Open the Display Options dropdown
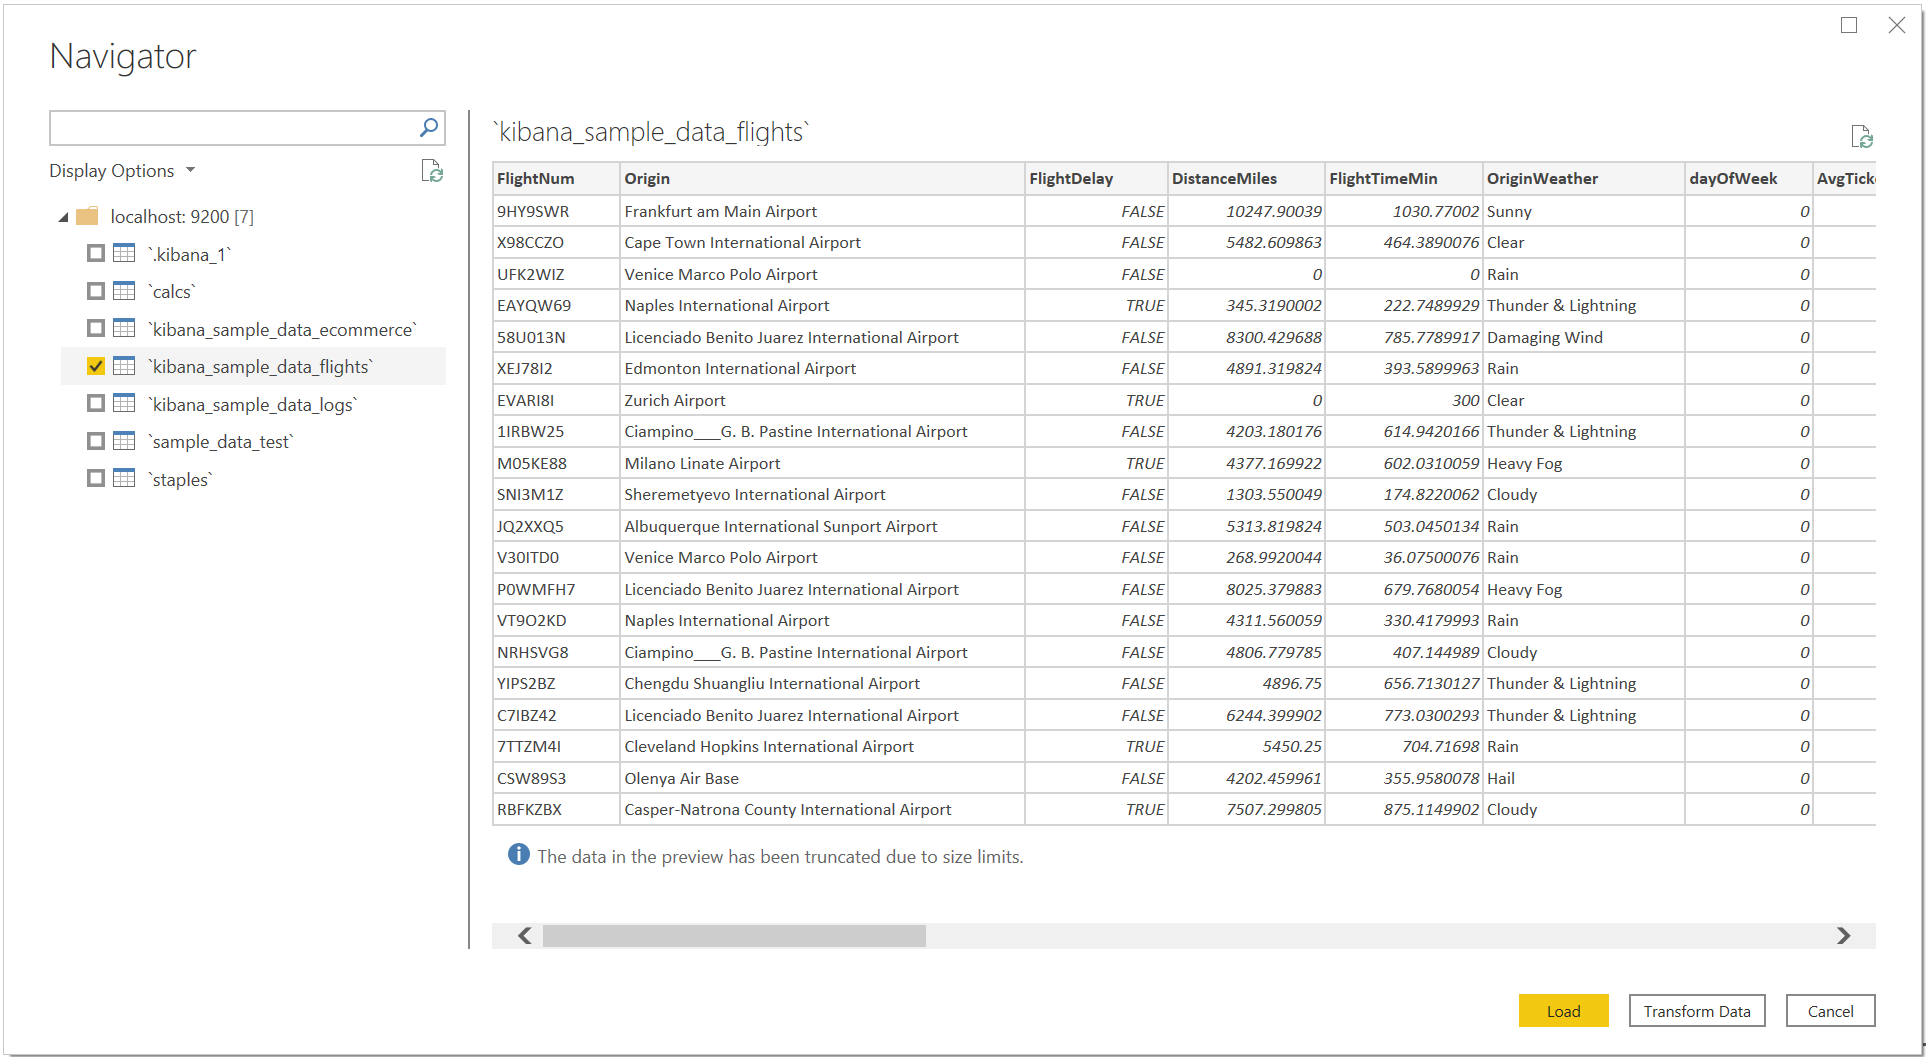This screenshot has width=1926, height=1057. [x=122, y=171]
